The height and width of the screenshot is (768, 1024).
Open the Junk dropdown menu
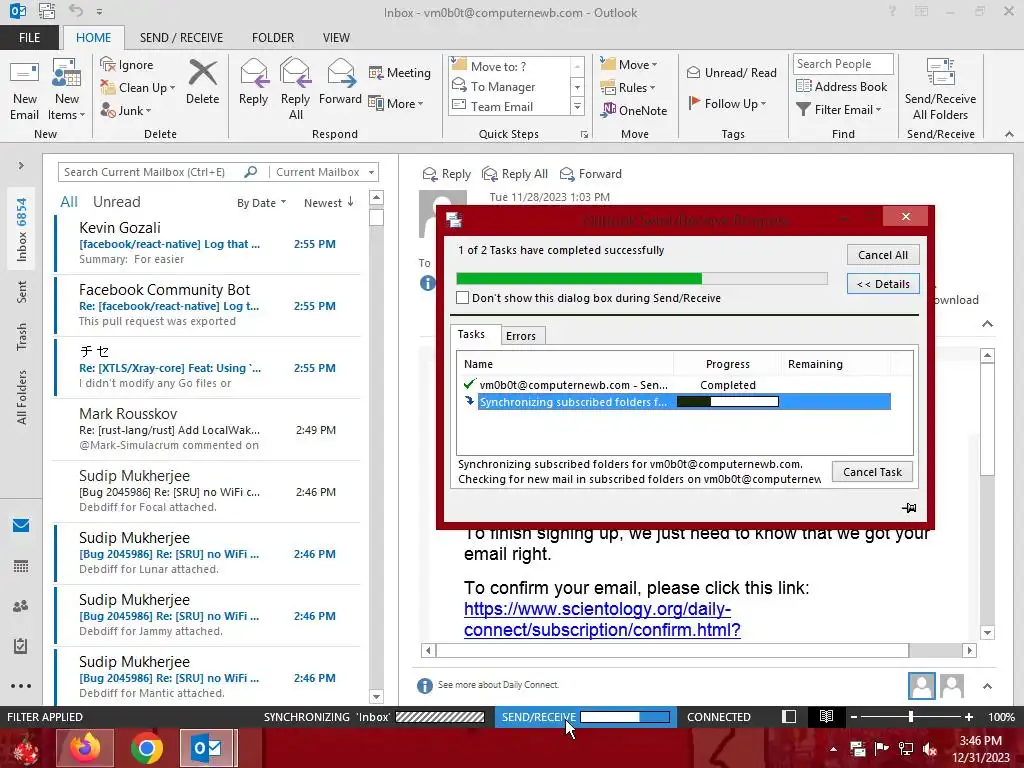[148, 111]
